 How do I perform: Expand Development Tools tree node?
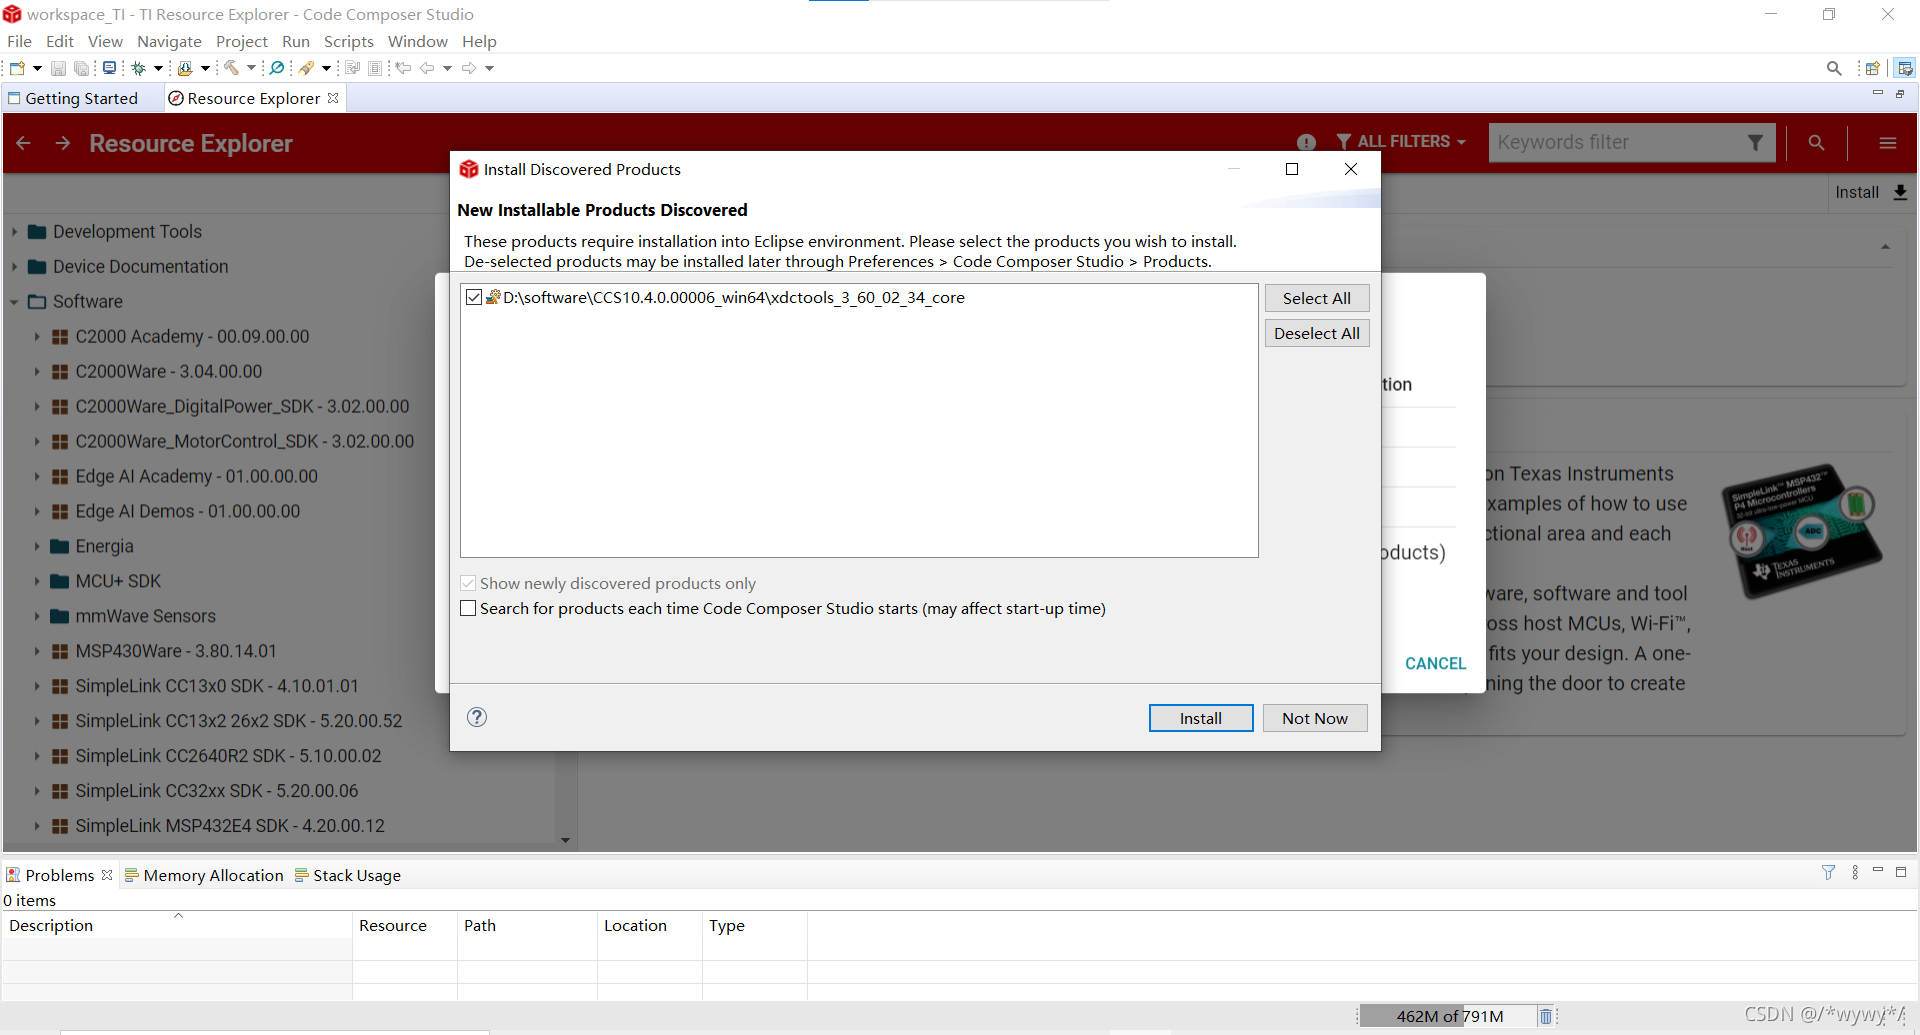(x=14, y=232)
